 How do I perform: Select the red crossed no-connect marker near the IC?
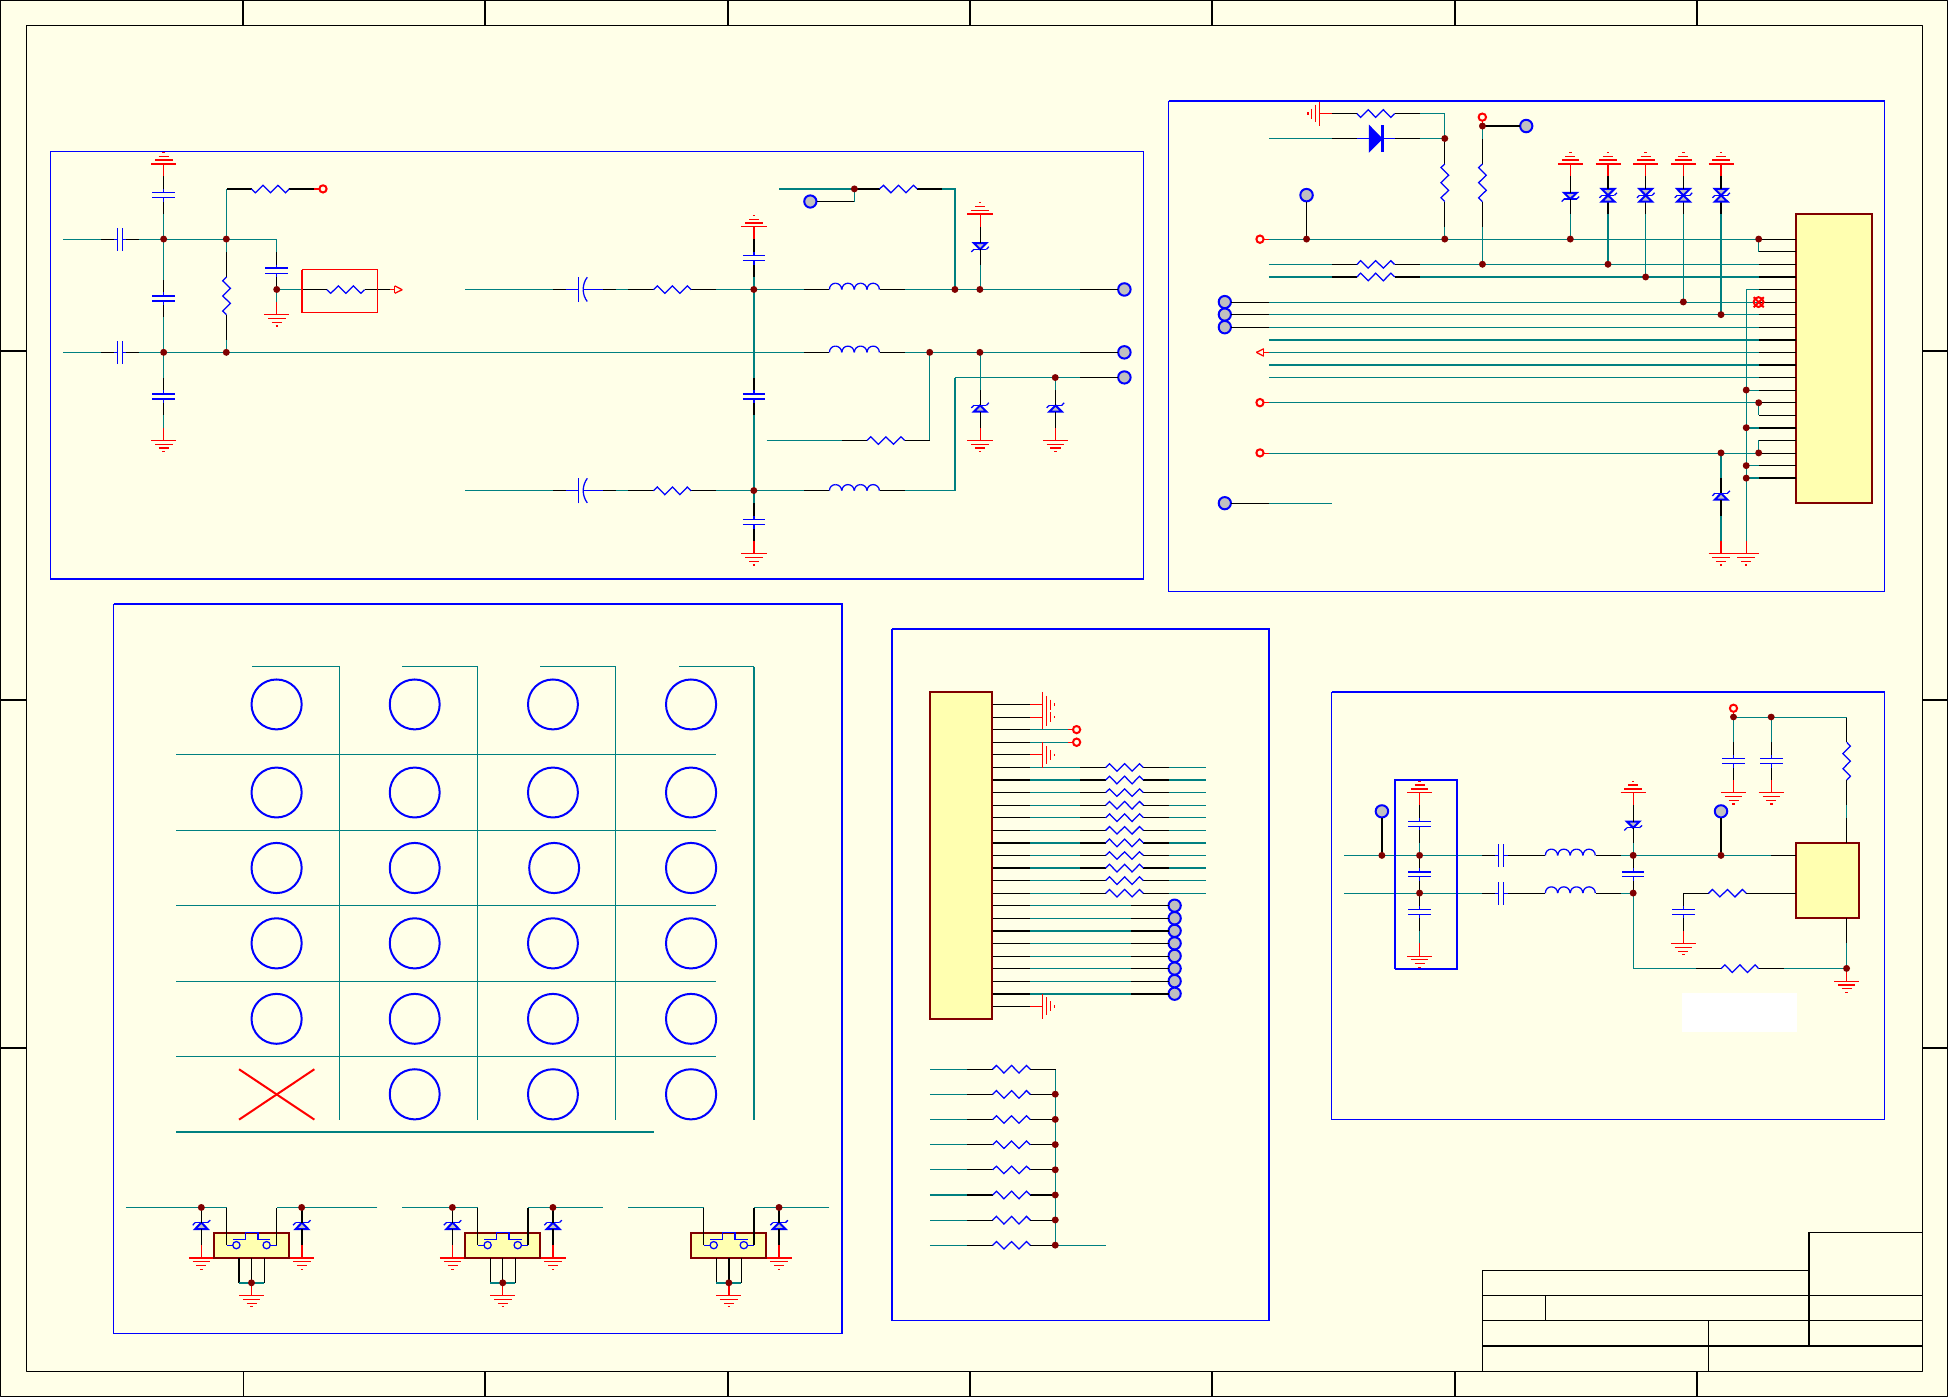[1758, 302]
